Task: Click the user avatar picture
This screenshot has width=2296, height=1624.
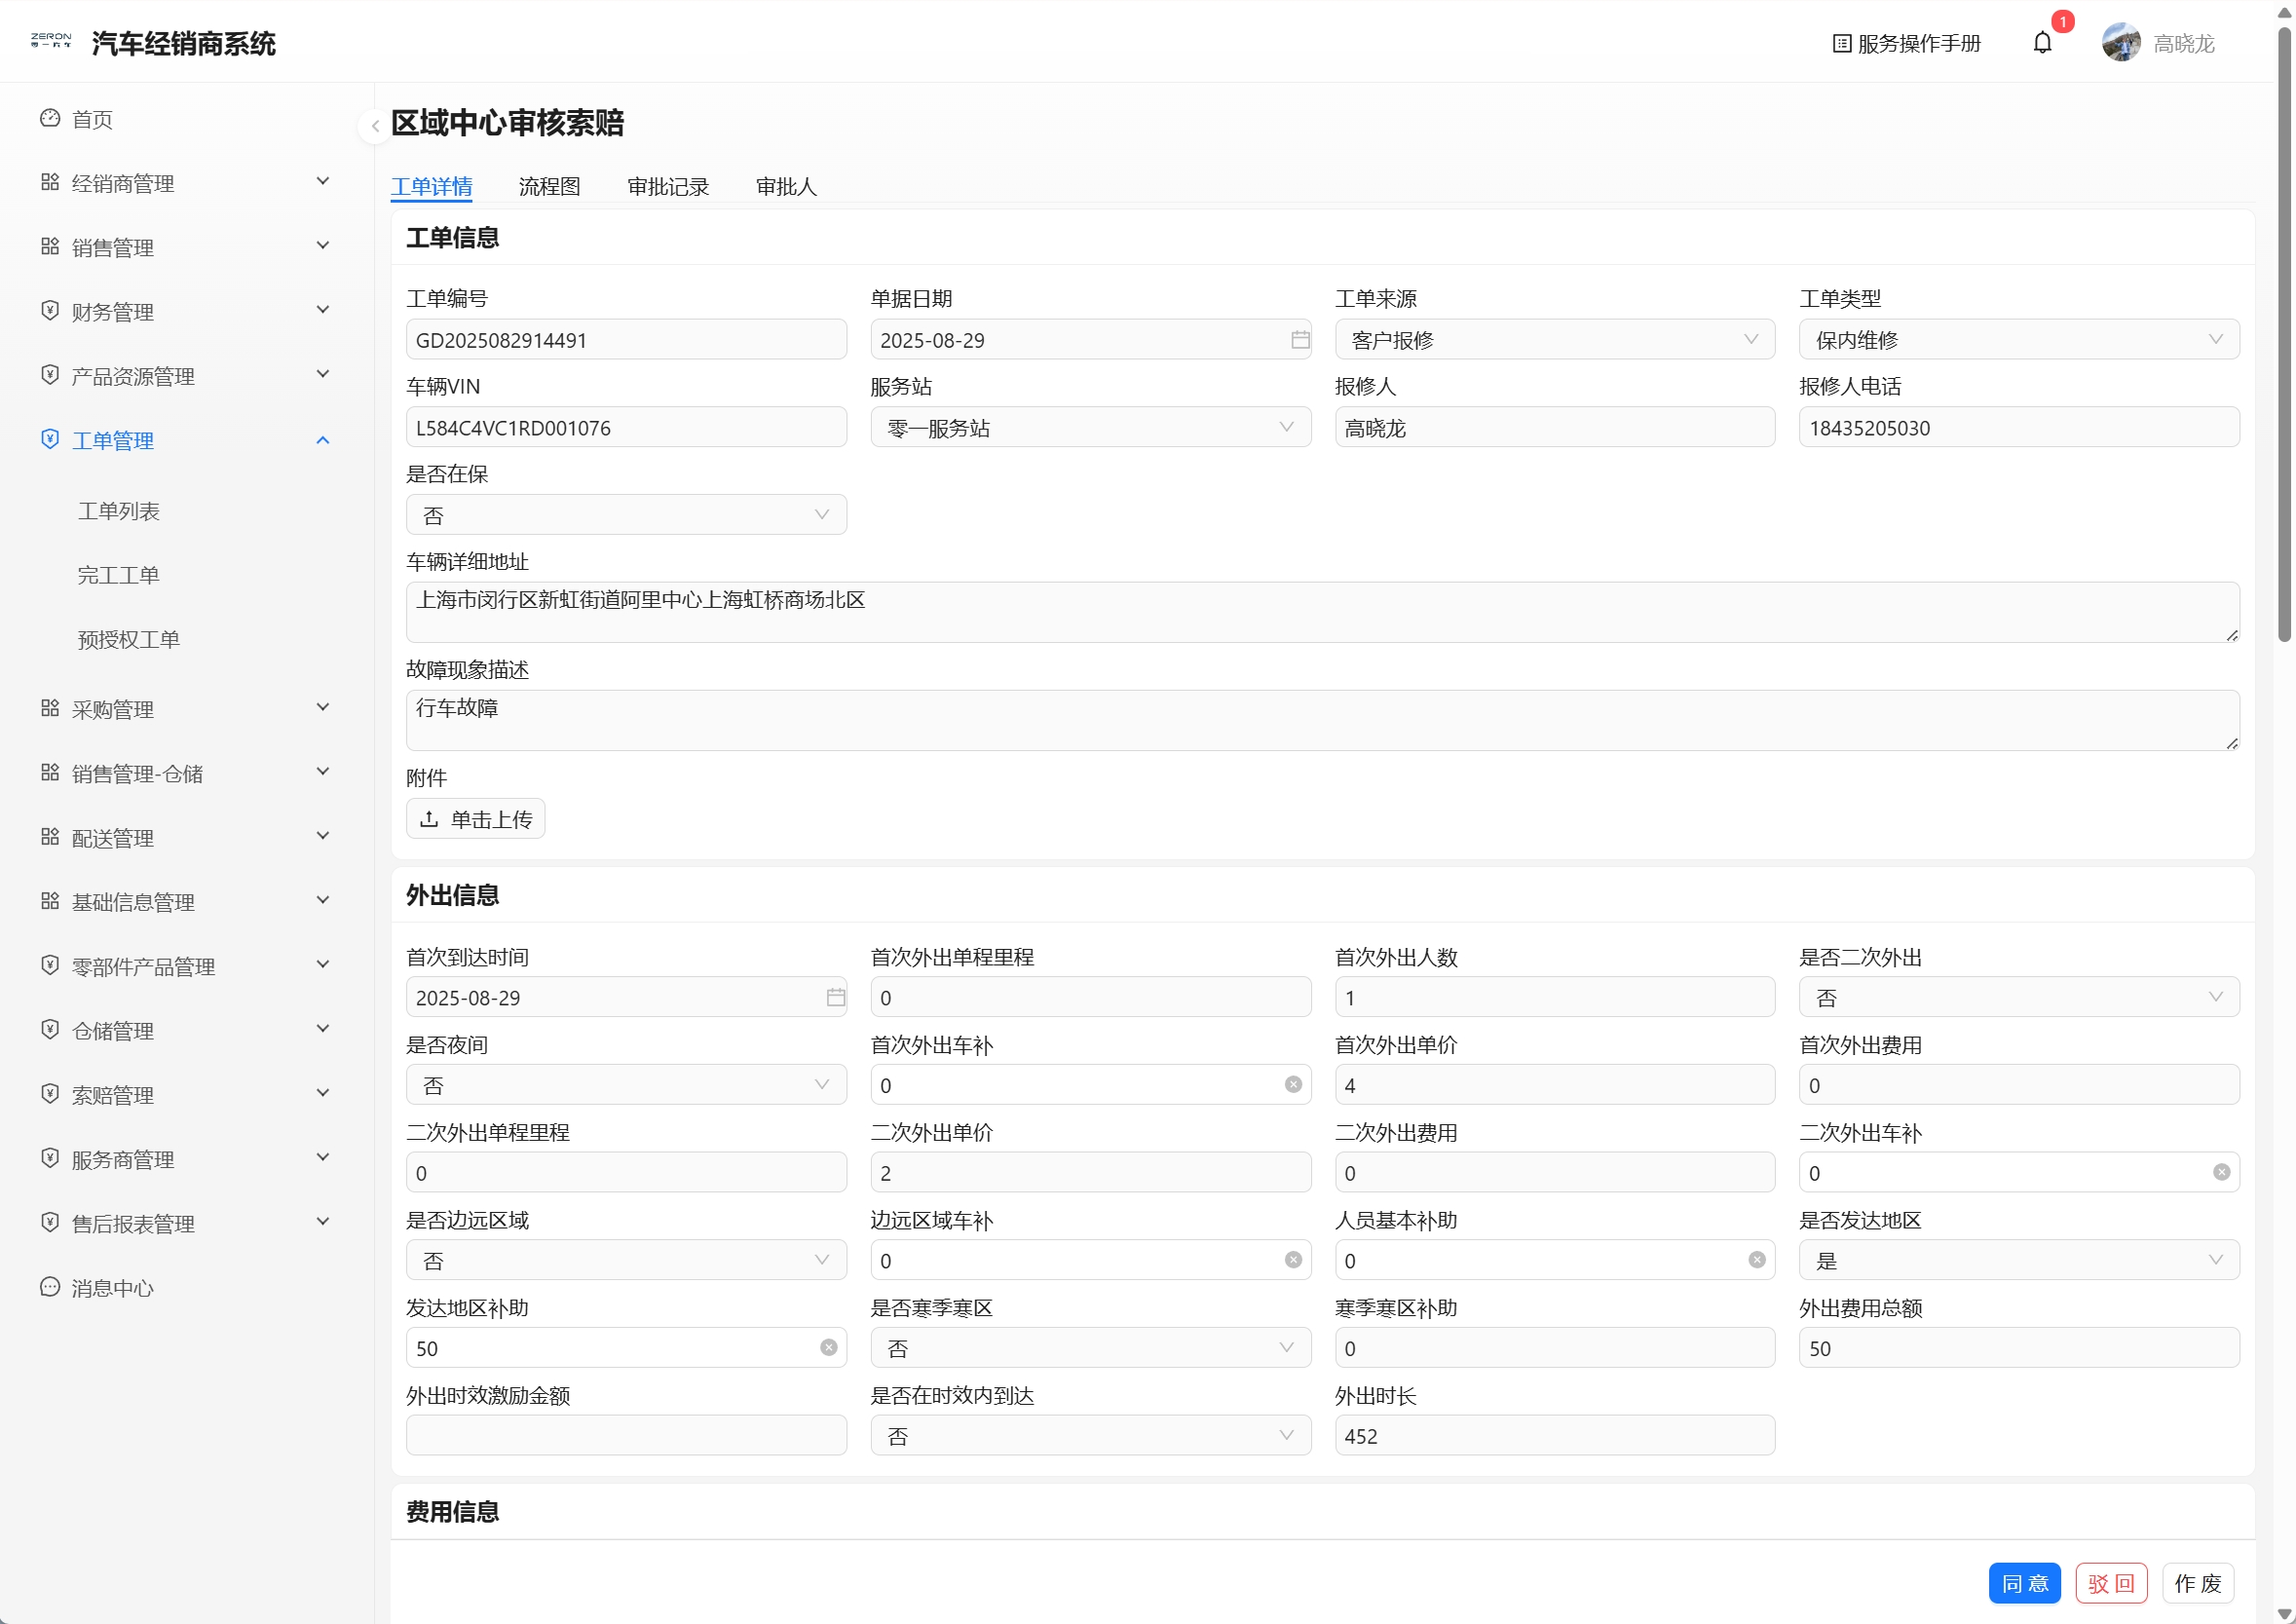Action: click(2120, 43)
